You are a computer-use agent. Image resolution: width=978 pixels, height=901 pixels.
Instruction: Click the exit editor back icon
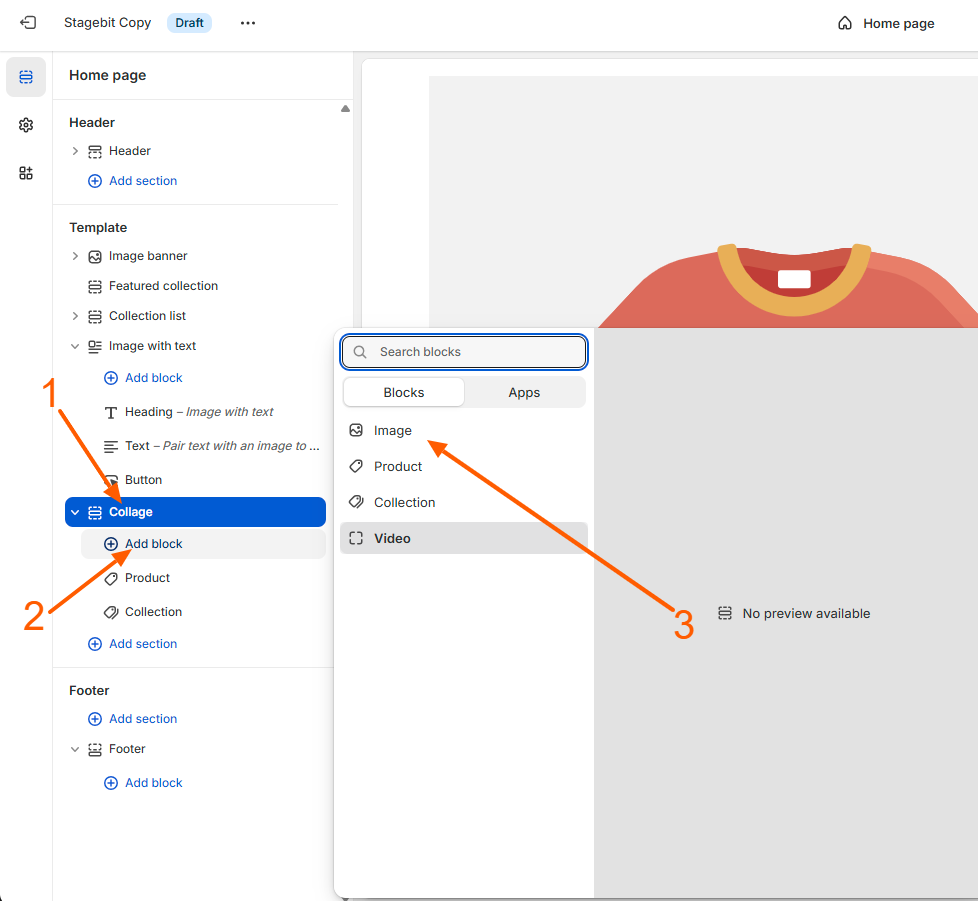tap(28, 23)
